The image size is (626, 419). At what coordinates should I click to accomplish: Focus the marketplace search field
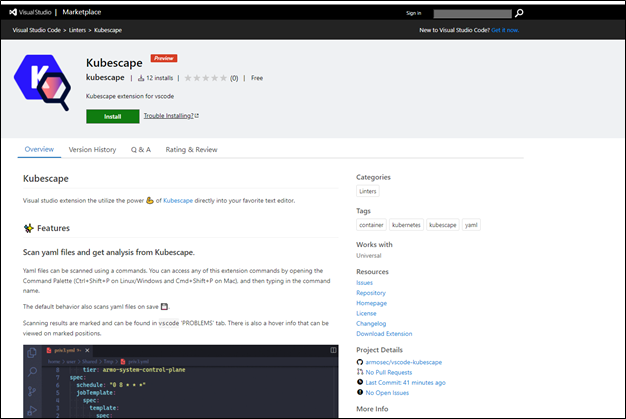coord(472,14)
